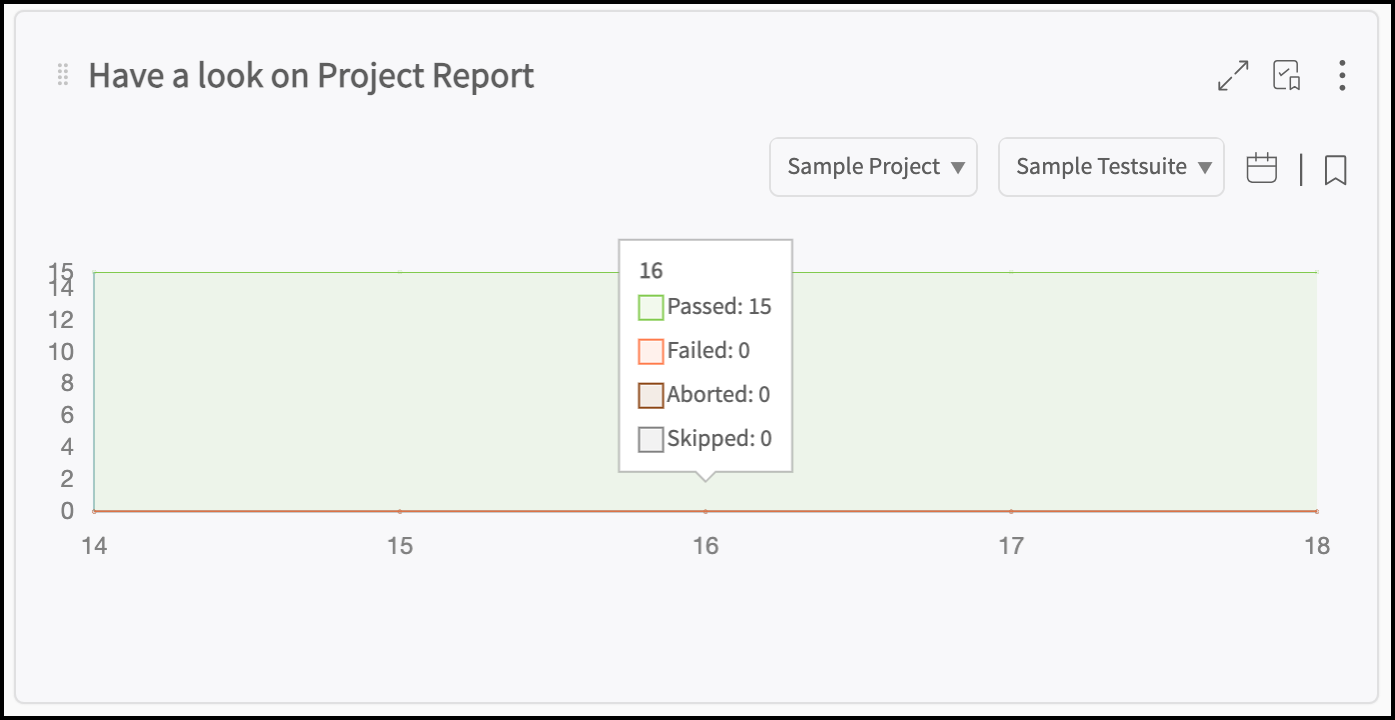1395x720 pixels.
Task: Click the gray Skipped color swatch
Action: (x=651, y=439)
